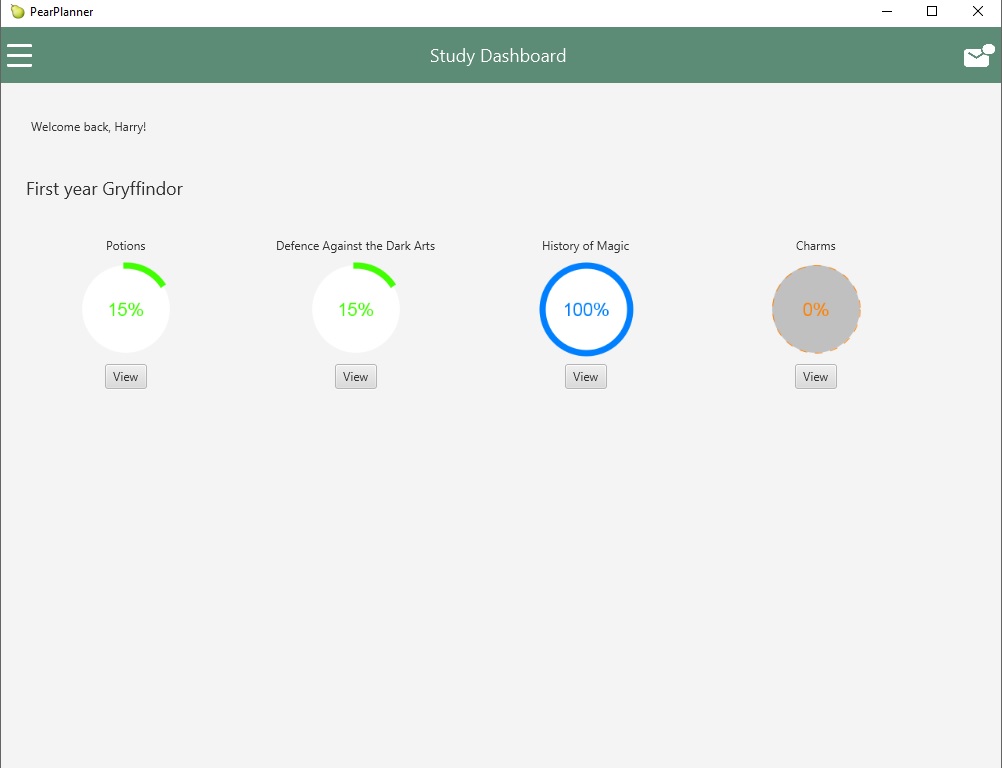This screenshot has width=1002, height=768.
Task: Open Defence Against the Dark Arts via View
Action: (355, 377)
